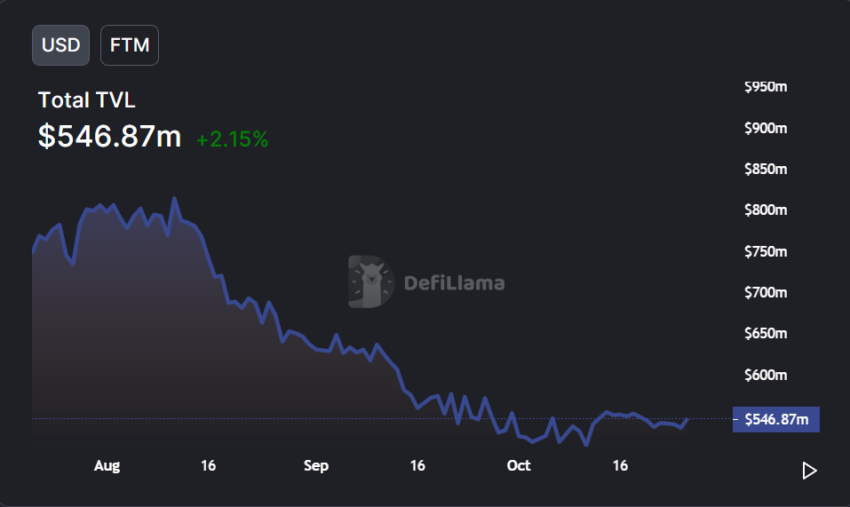Click the DefiLlama watermark text

point(454,283)
